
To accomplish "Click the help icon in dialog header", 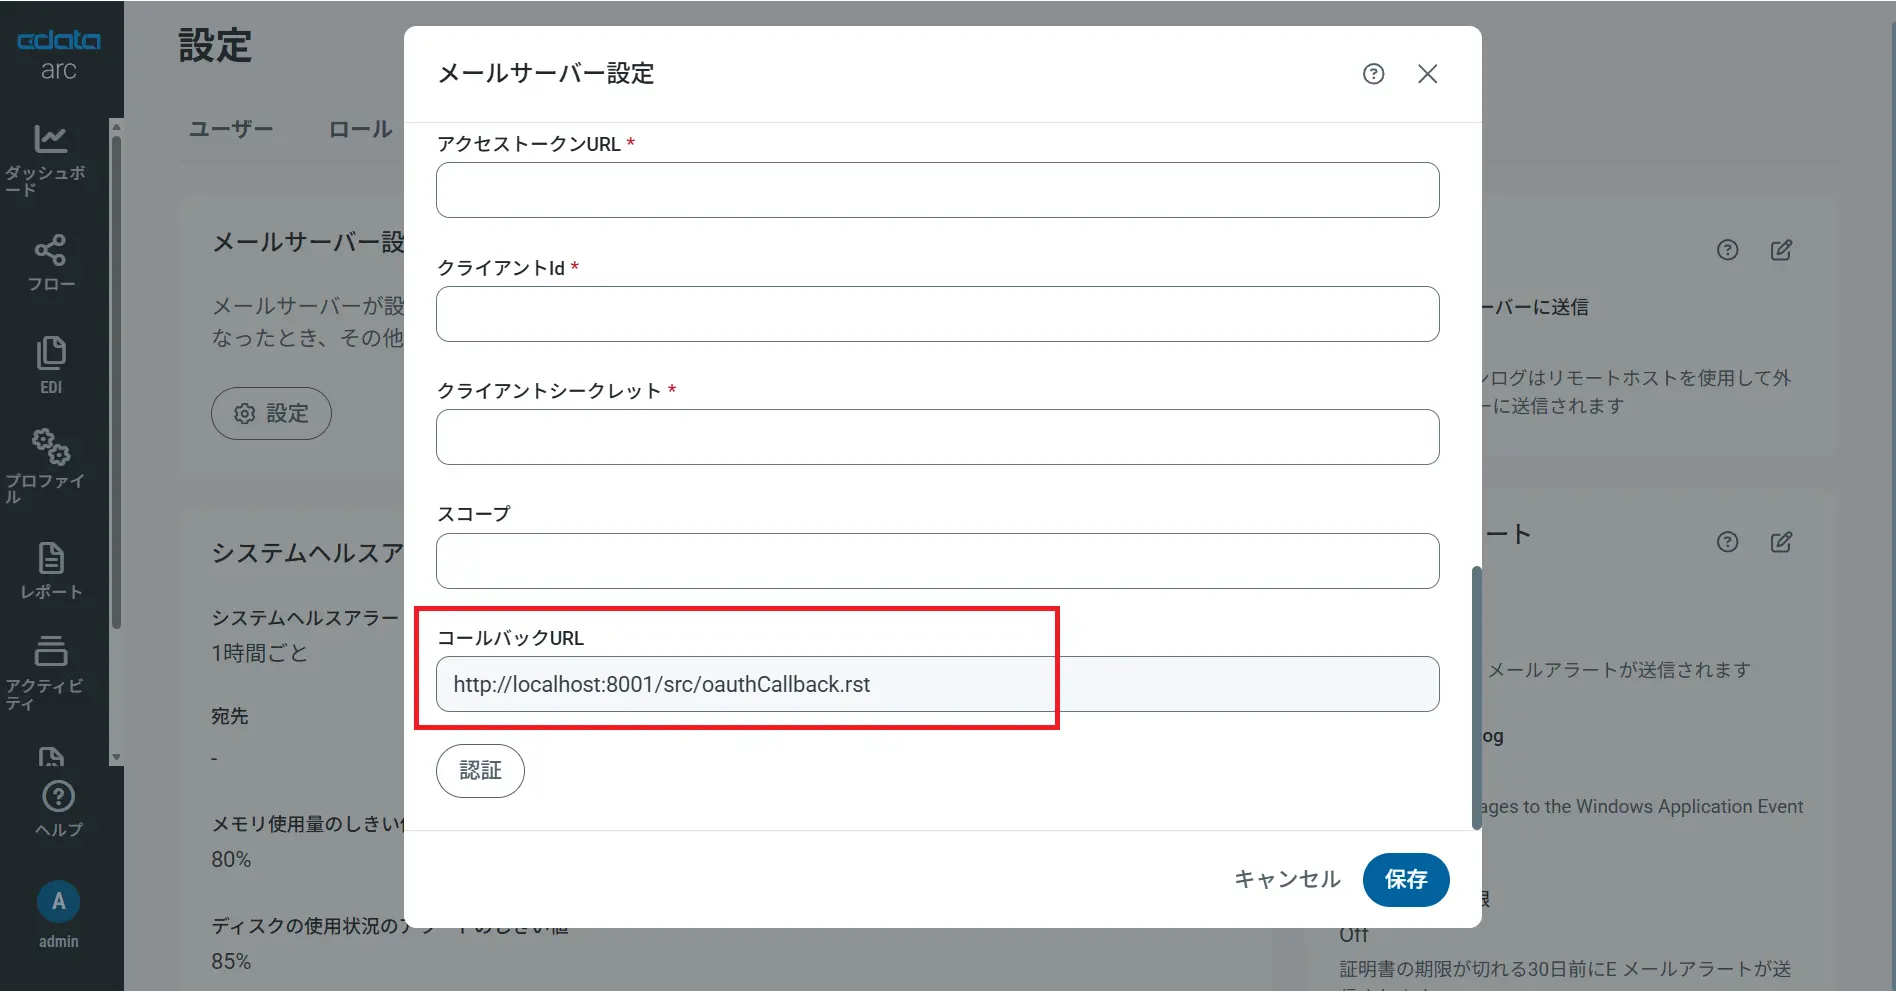I will point(1373,74).
